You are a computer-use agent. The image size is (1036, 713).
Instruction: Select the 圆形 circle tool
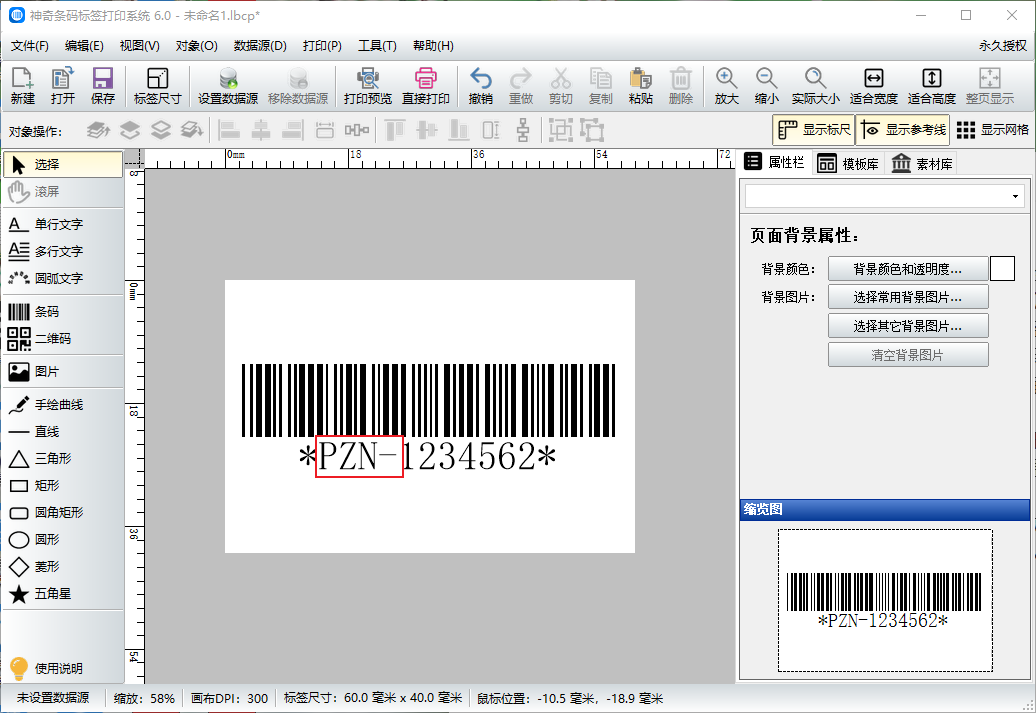(63, 540)
